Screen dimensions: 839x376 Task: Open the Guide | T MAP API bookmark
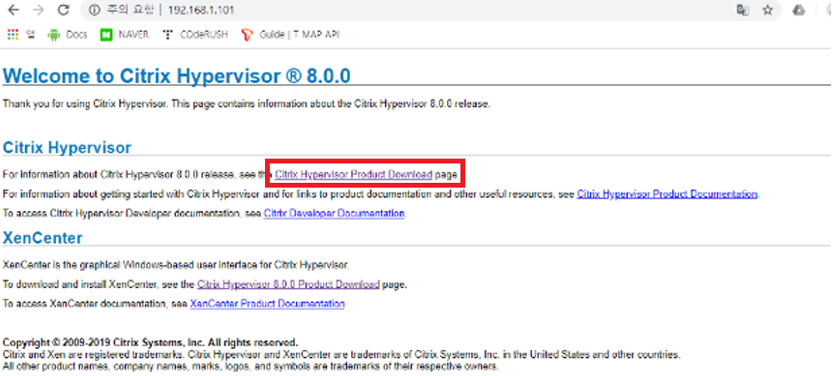290,35
